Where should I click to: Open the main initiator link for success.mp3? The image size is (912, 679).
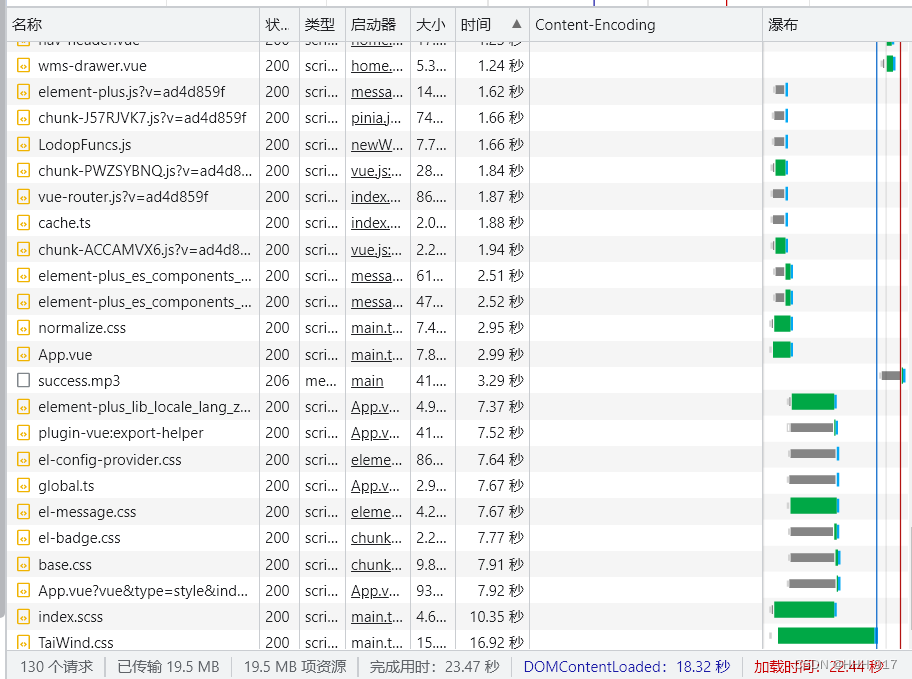tap(365, 380)
